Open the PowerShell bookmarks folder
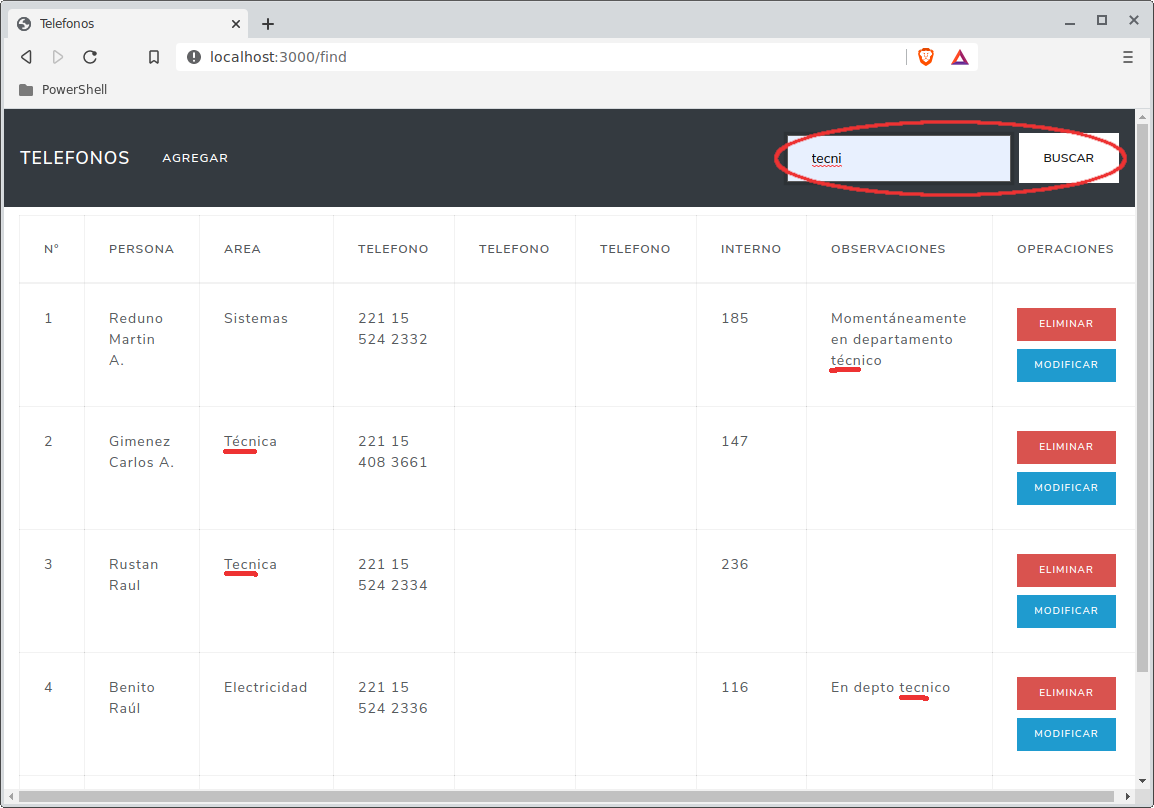The image size is (1154, 808). coord(63,90)
